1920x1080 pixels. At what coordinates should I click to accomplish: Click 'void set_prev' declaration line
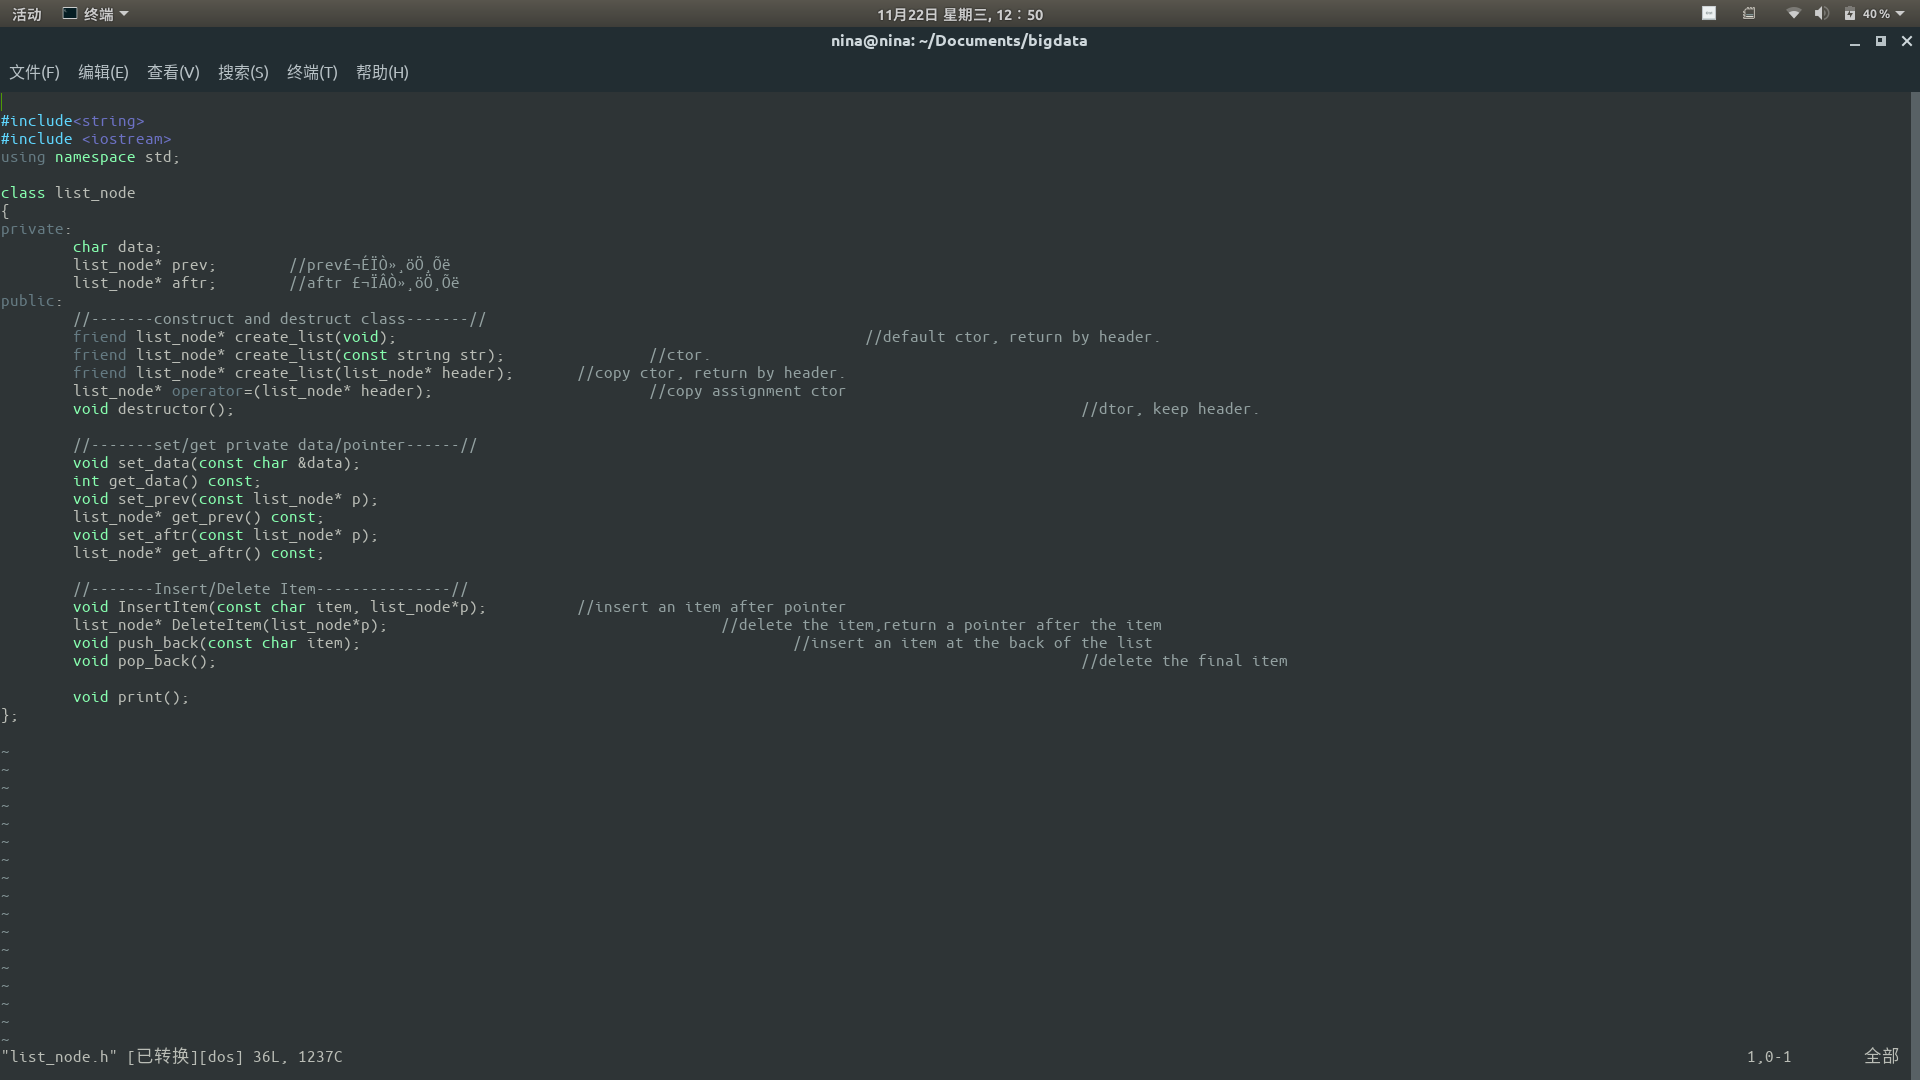(x=225, y=499)
